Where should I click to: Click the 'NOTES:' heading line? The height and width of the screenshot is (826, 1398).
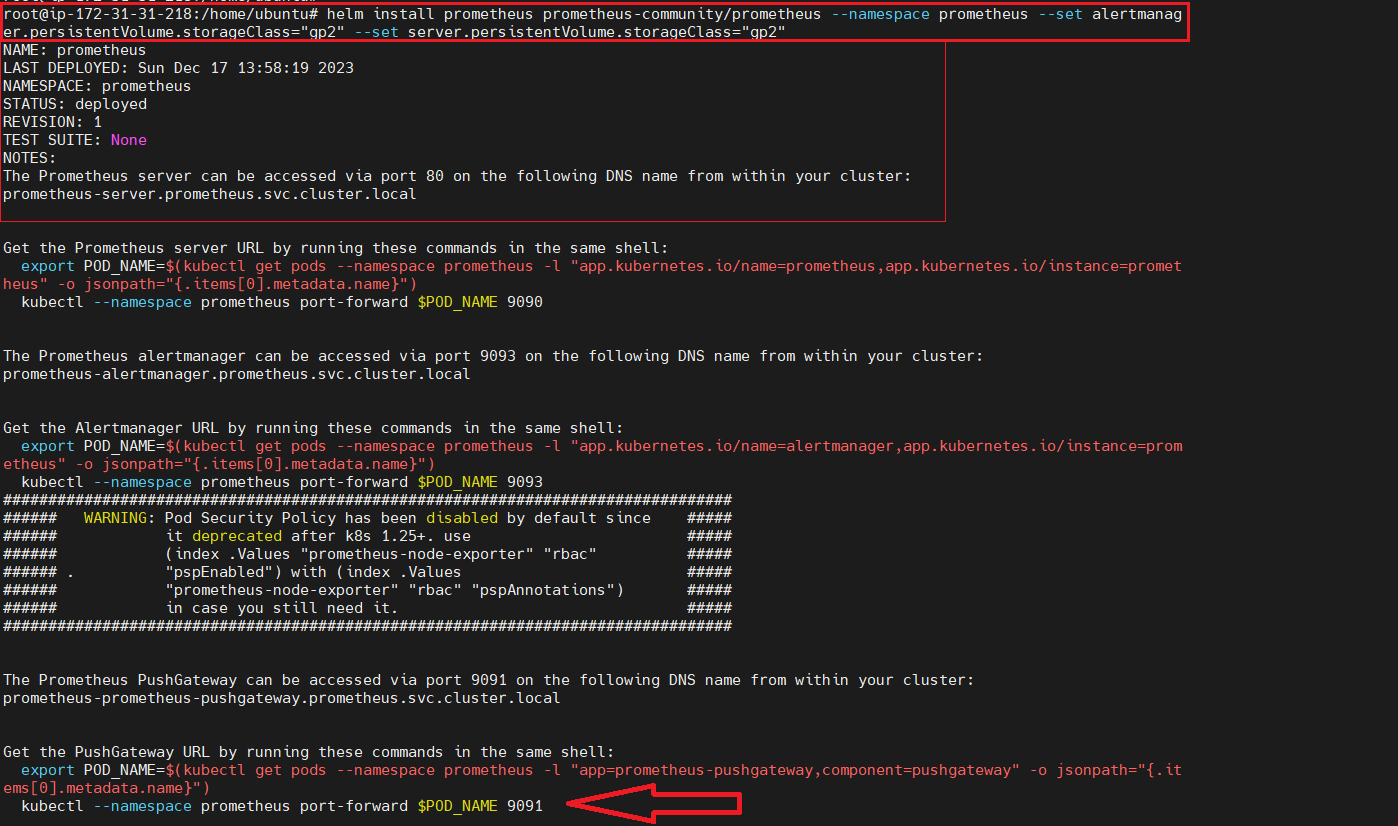pyautogui.click(x=30, y=158)
